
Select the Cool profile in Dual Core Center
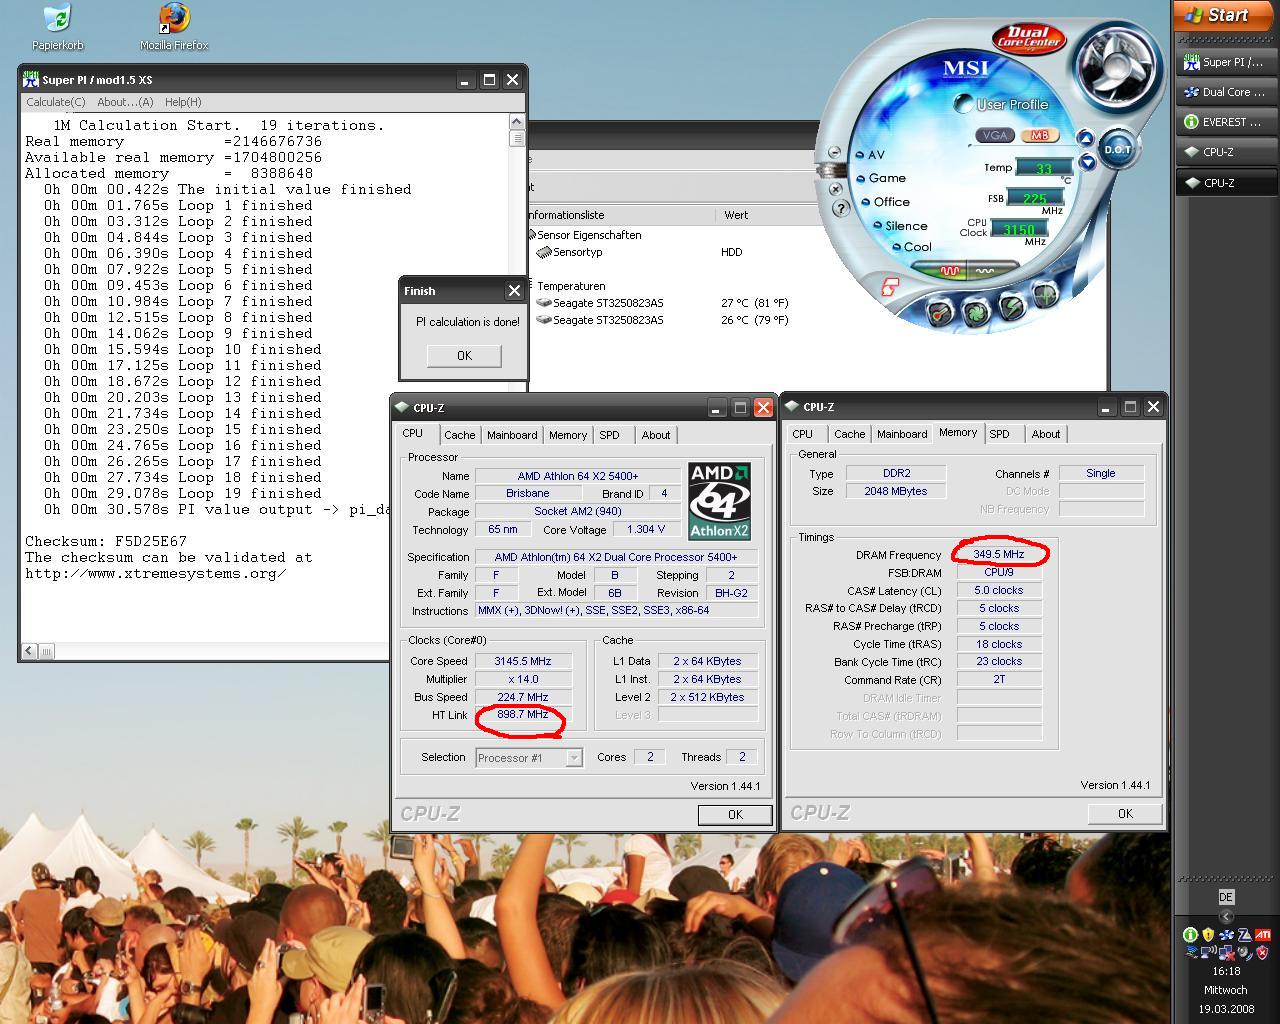coord(911,247)
